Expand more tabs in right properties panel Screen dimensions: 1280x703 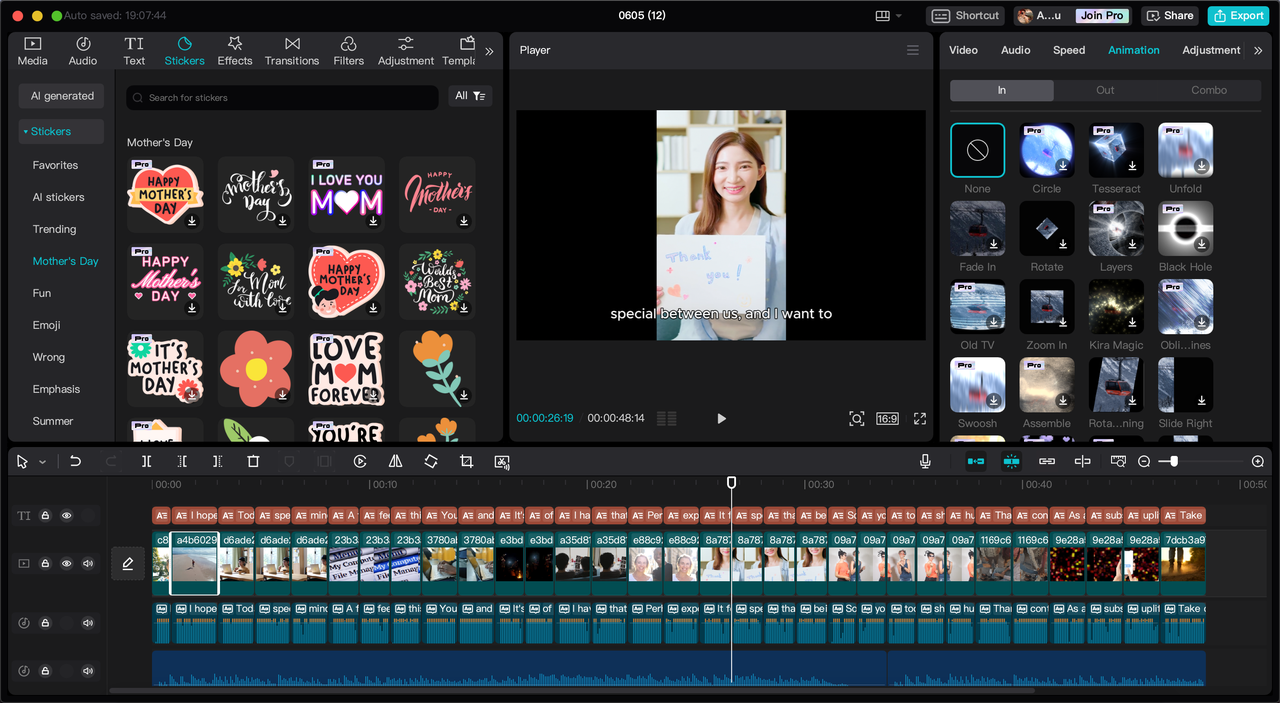(1258, 50)
